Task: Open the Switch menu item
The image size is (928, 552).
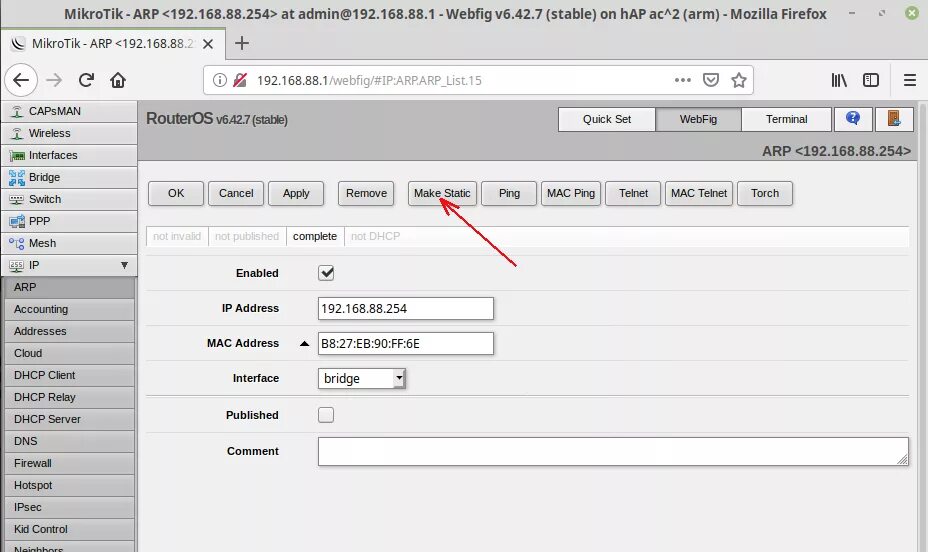Action: [69, 199]
